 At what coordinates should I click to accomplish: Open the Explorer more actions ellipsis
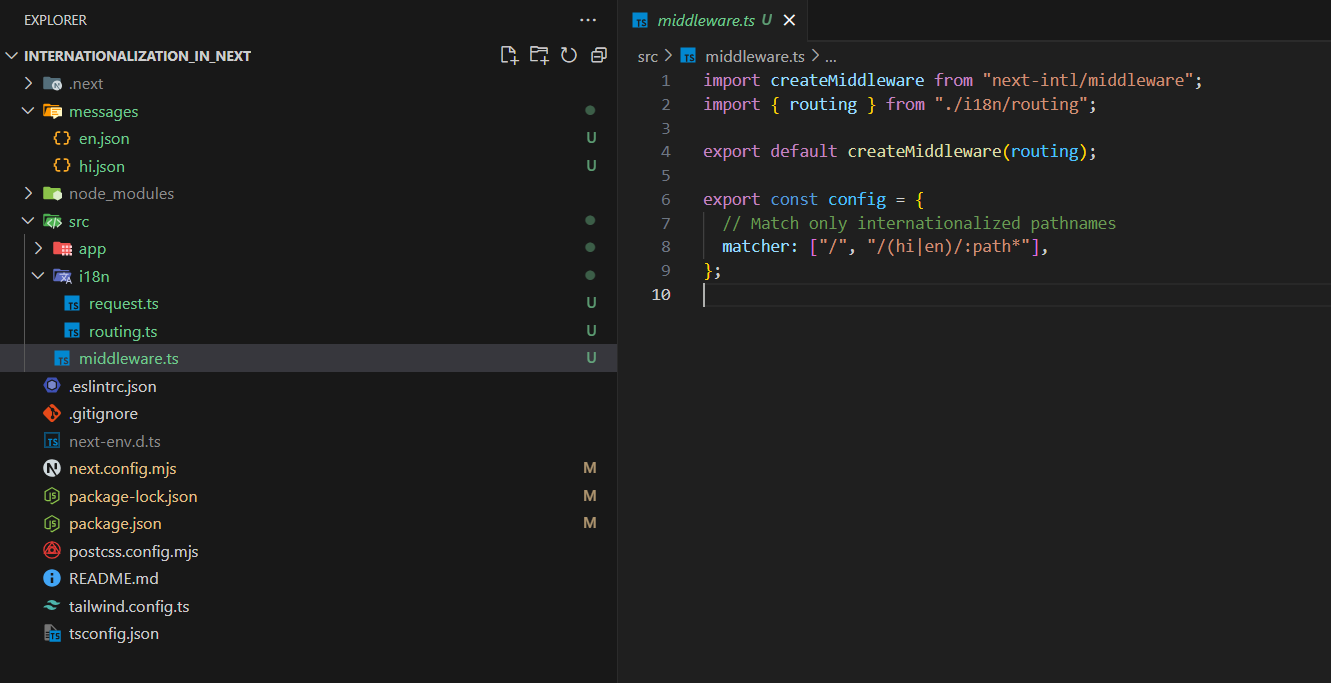click(x=588, y=20)
